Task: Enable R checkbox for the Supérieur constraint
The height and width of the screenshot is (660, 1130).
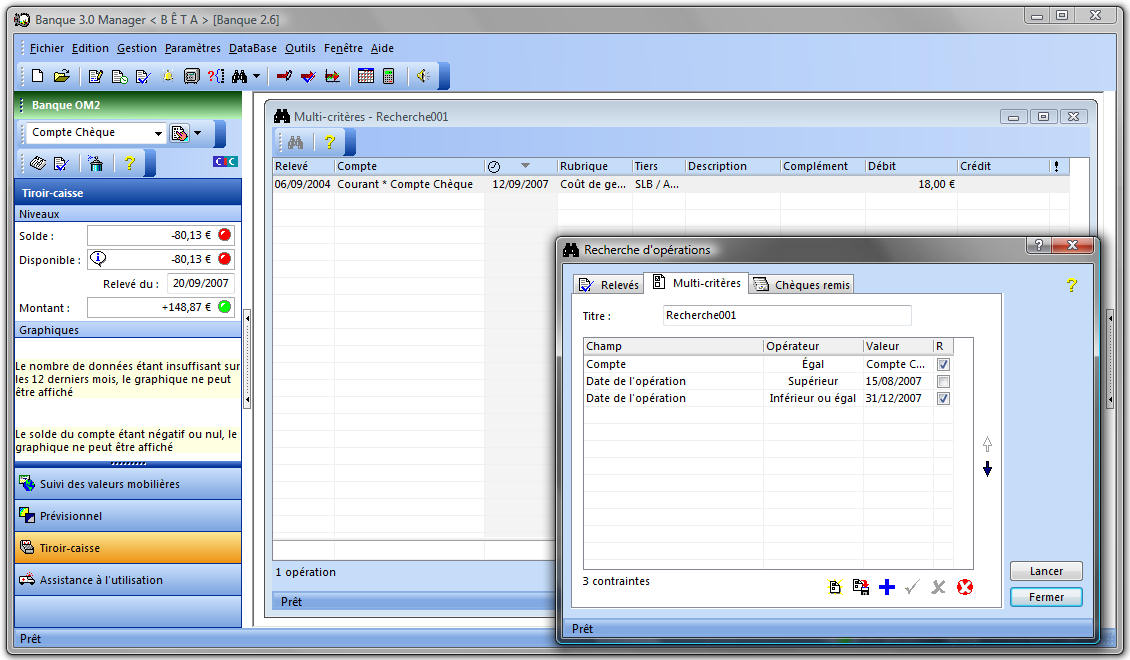Action: tap(943, 382)
